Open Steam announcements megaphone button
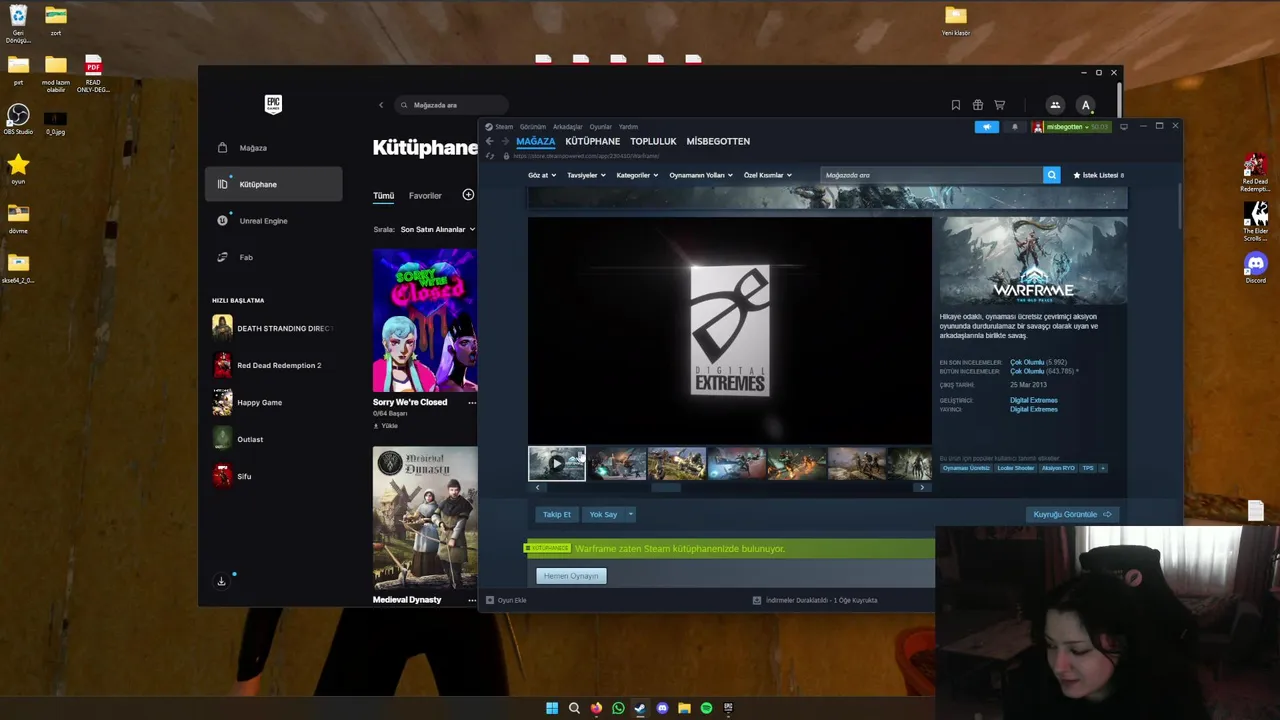The height and width of the screenshot is (720, 1280). click(x=987, y=127)
